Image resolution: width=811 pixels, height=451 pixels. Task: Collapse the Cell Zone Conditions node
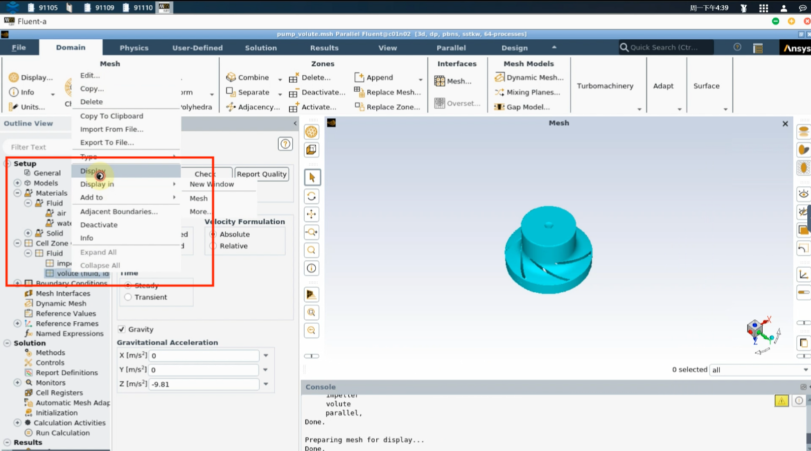(x=18, y=243)
